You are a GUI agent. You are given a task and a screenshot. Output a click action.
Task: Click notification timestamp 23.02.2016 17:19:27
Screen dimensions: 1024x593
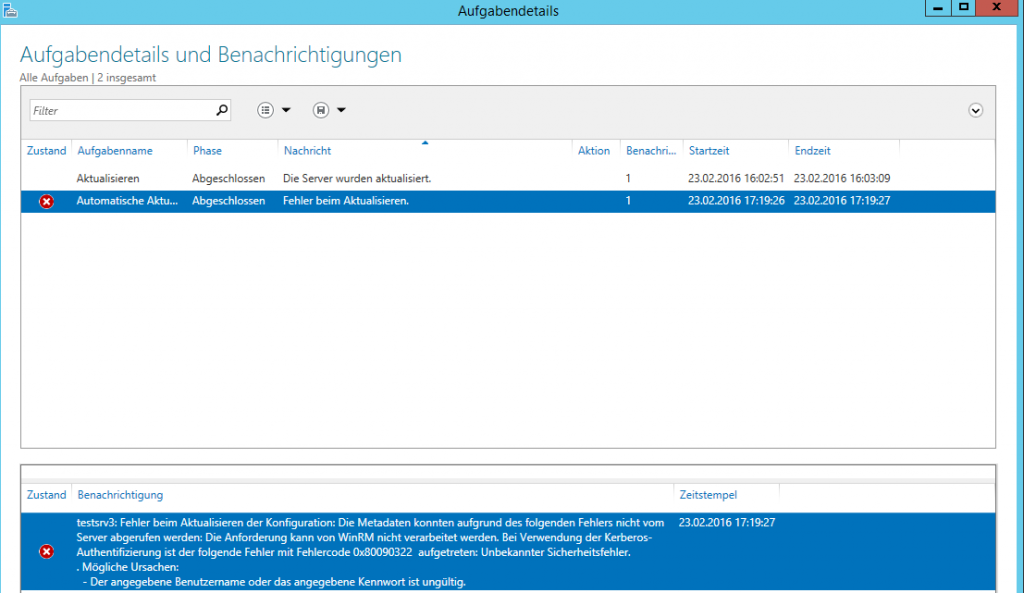tap(727, 522)
